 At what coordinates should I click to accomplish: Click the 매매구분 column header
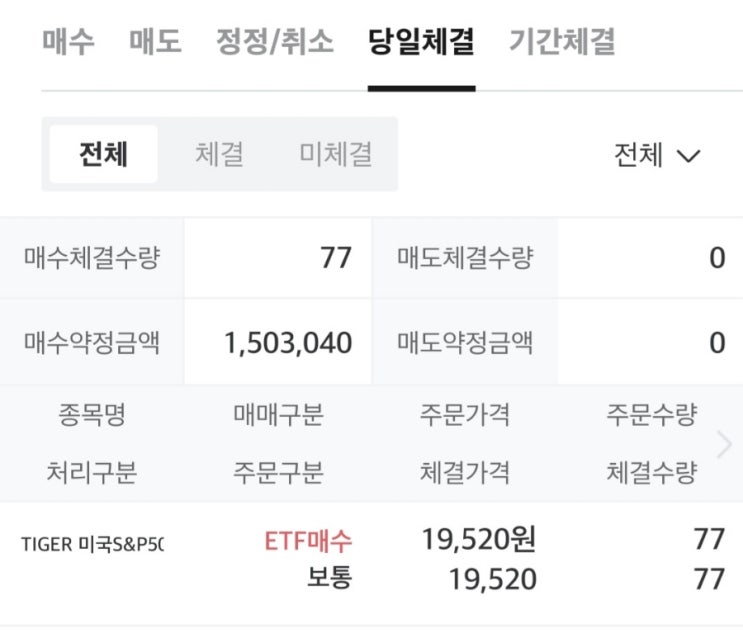tap(278, 415)
